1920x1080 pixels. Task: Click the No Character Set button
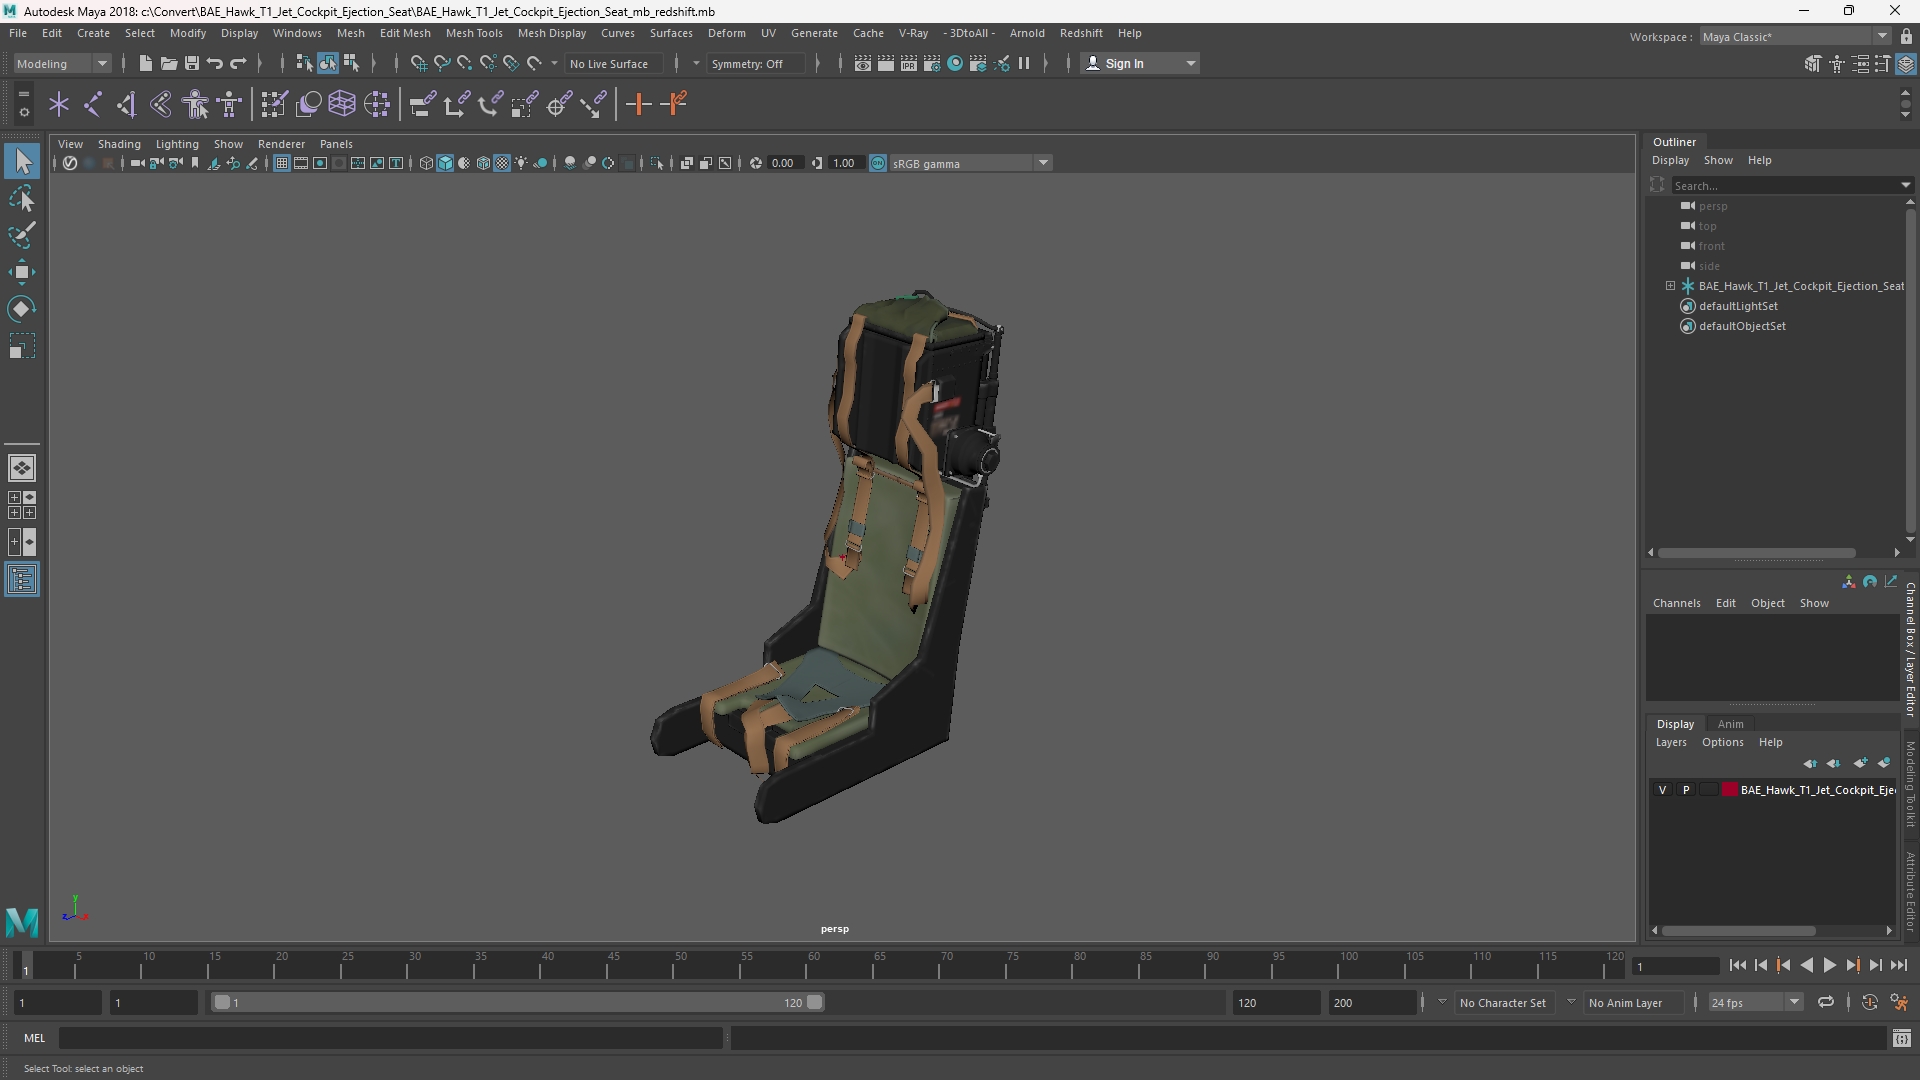[1502, 1002]
